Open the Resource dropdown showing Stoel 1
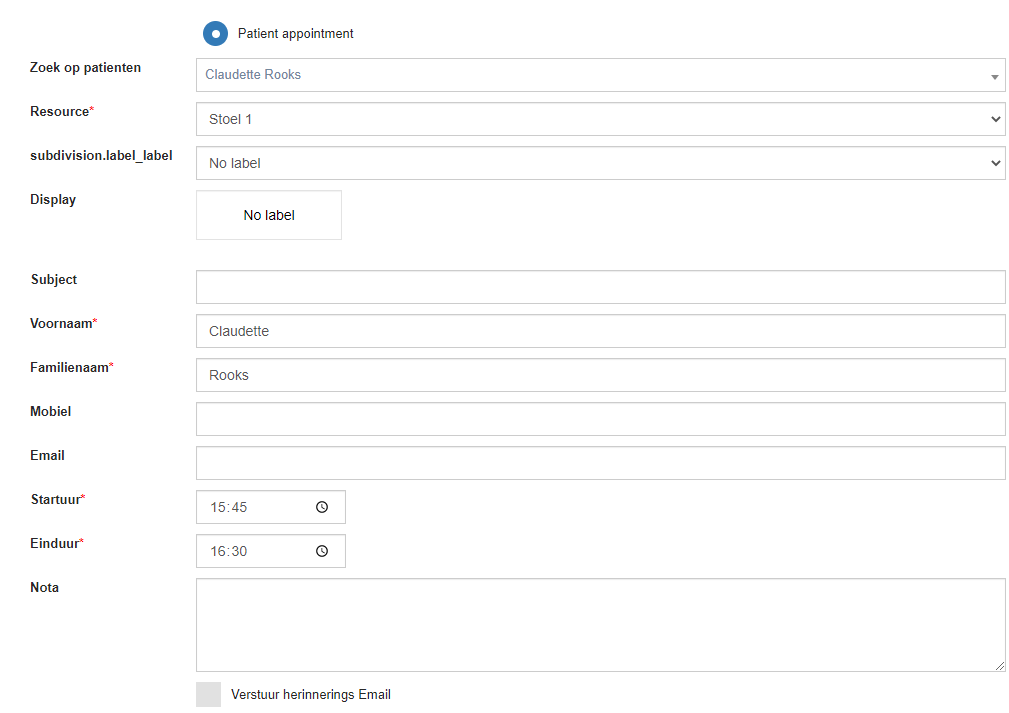 (x=600, y=119)
